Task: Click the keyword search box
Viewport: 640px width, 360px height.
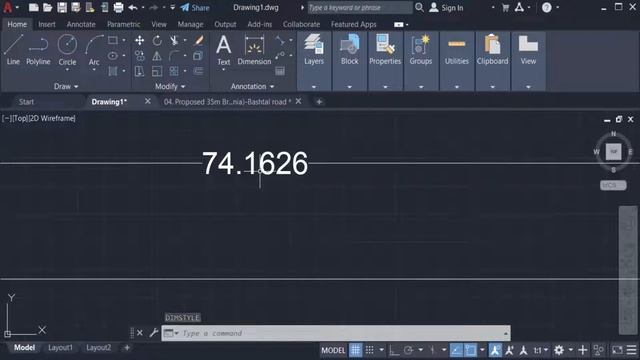Action: [360, 7]
